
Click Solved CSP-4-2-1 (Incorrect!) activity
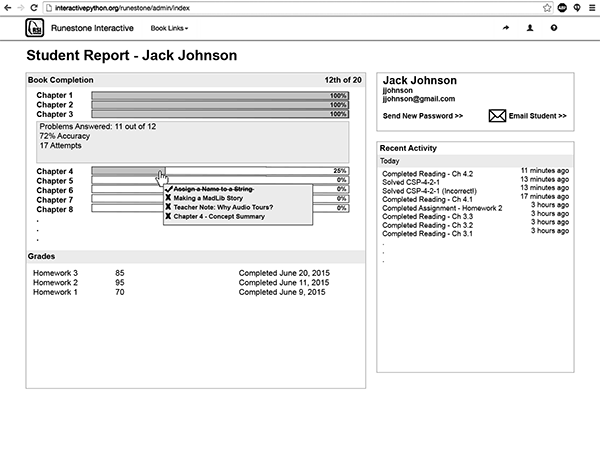click(429, 191)
